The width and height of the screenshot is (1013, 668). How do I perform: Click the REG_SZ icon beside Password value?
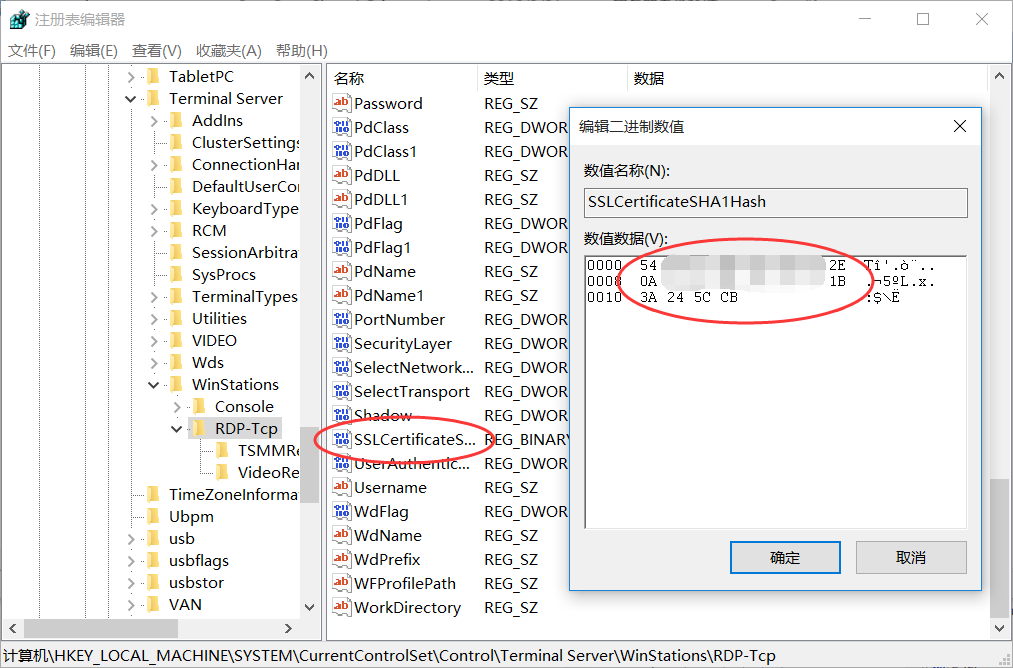340,103
